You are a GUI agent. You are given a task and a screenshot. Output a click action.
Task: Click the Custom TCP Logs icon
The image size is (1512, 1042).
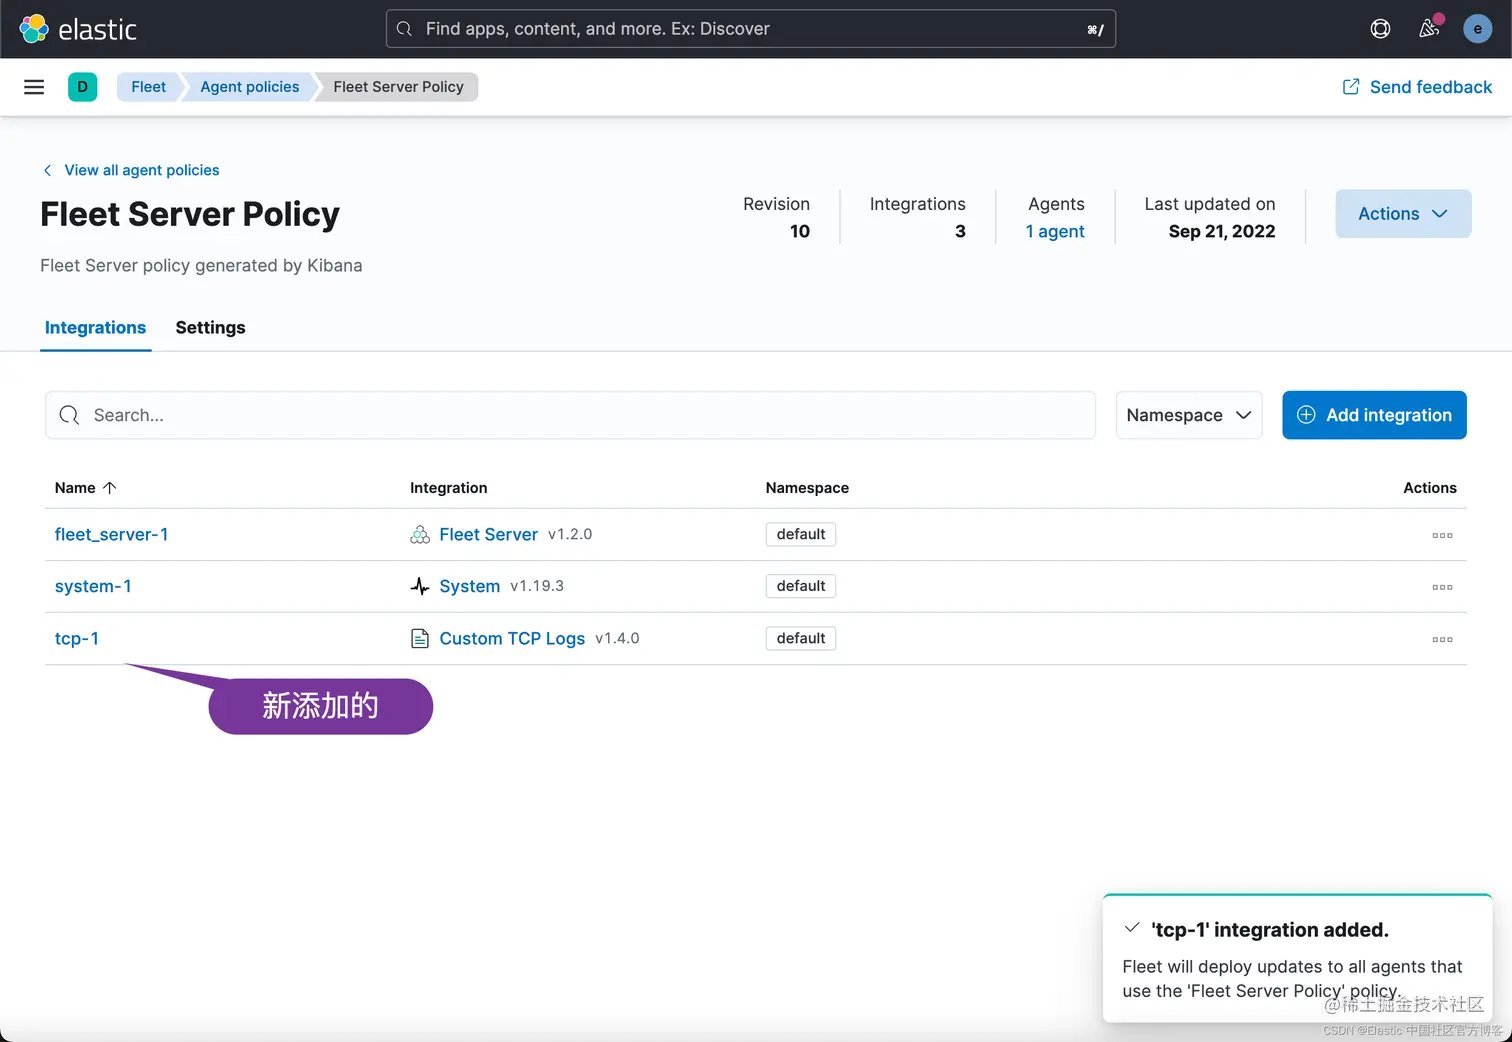point(420,638)
